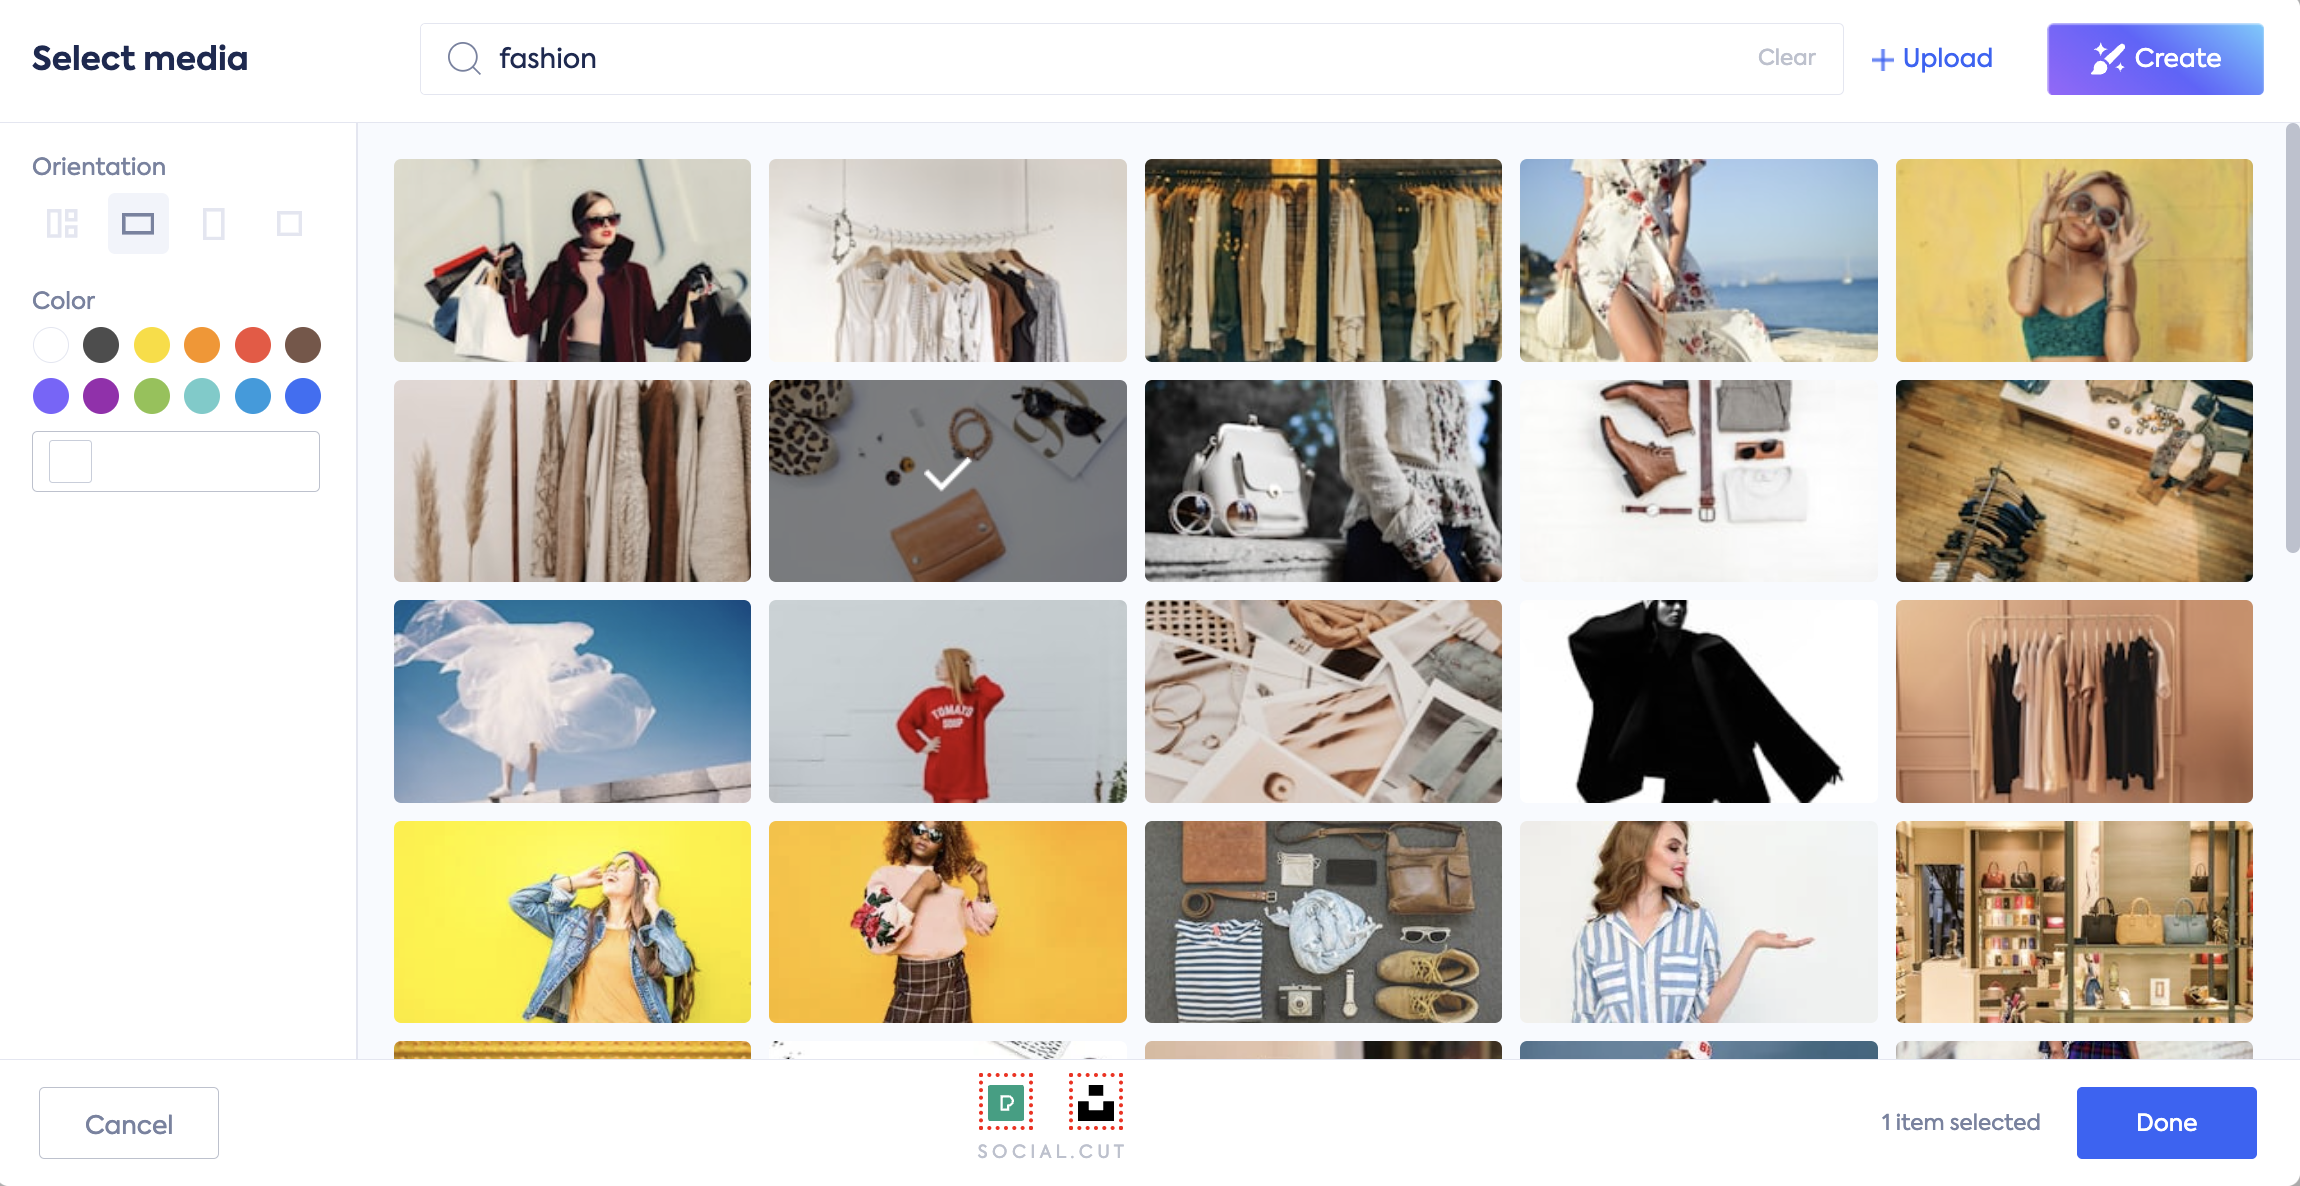Click the search magnifier icon

464,58
